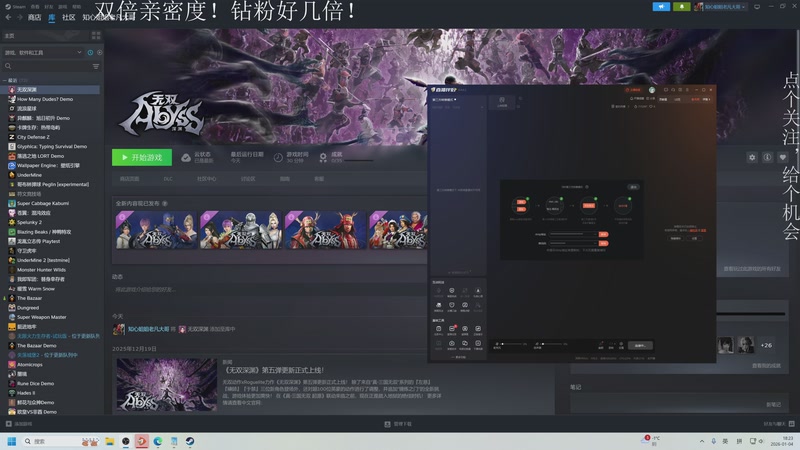The width and height of the screenshot is (800, 450).
Task: Open game settings gear icon
Action: point(752,157)
